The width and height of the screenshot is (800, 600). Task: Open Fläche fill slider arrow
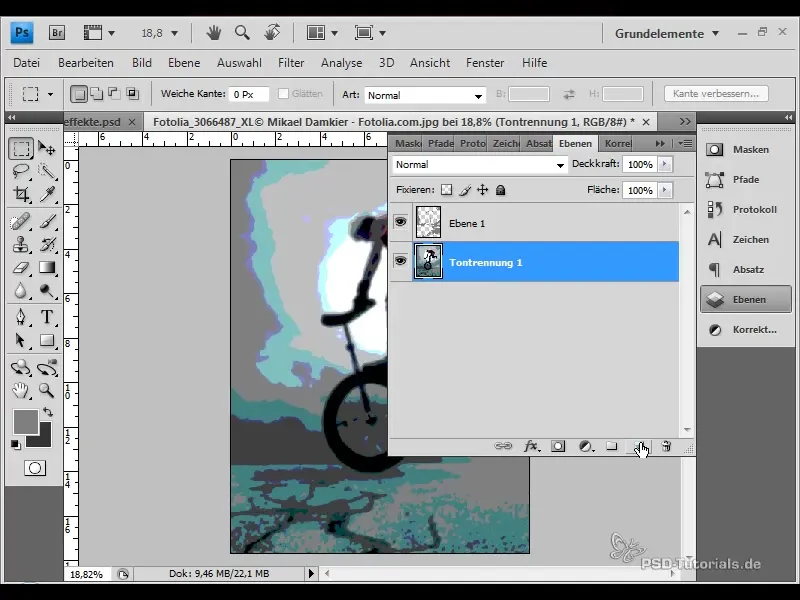(664, 190)
